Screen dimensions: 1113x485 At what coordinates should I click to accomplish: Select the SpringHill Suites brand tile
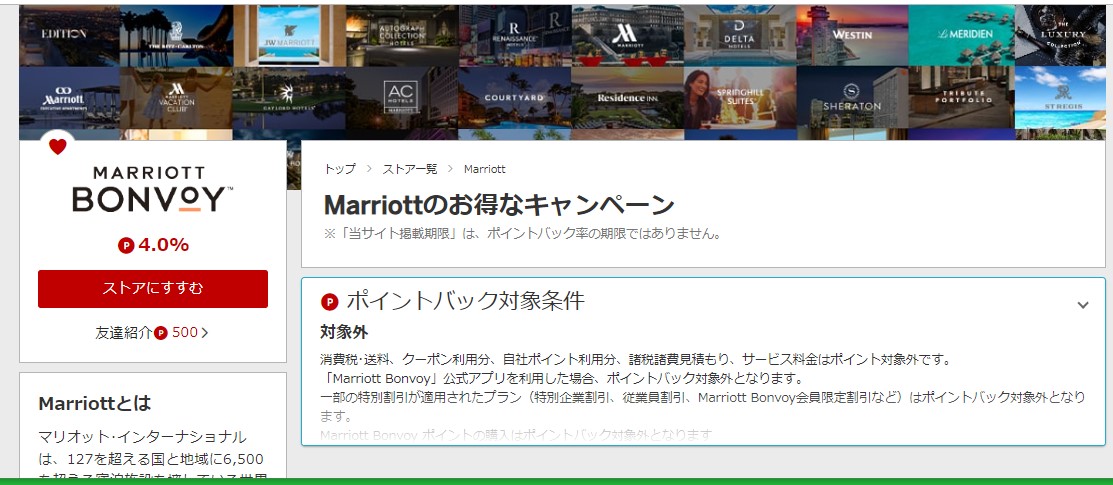740,98
